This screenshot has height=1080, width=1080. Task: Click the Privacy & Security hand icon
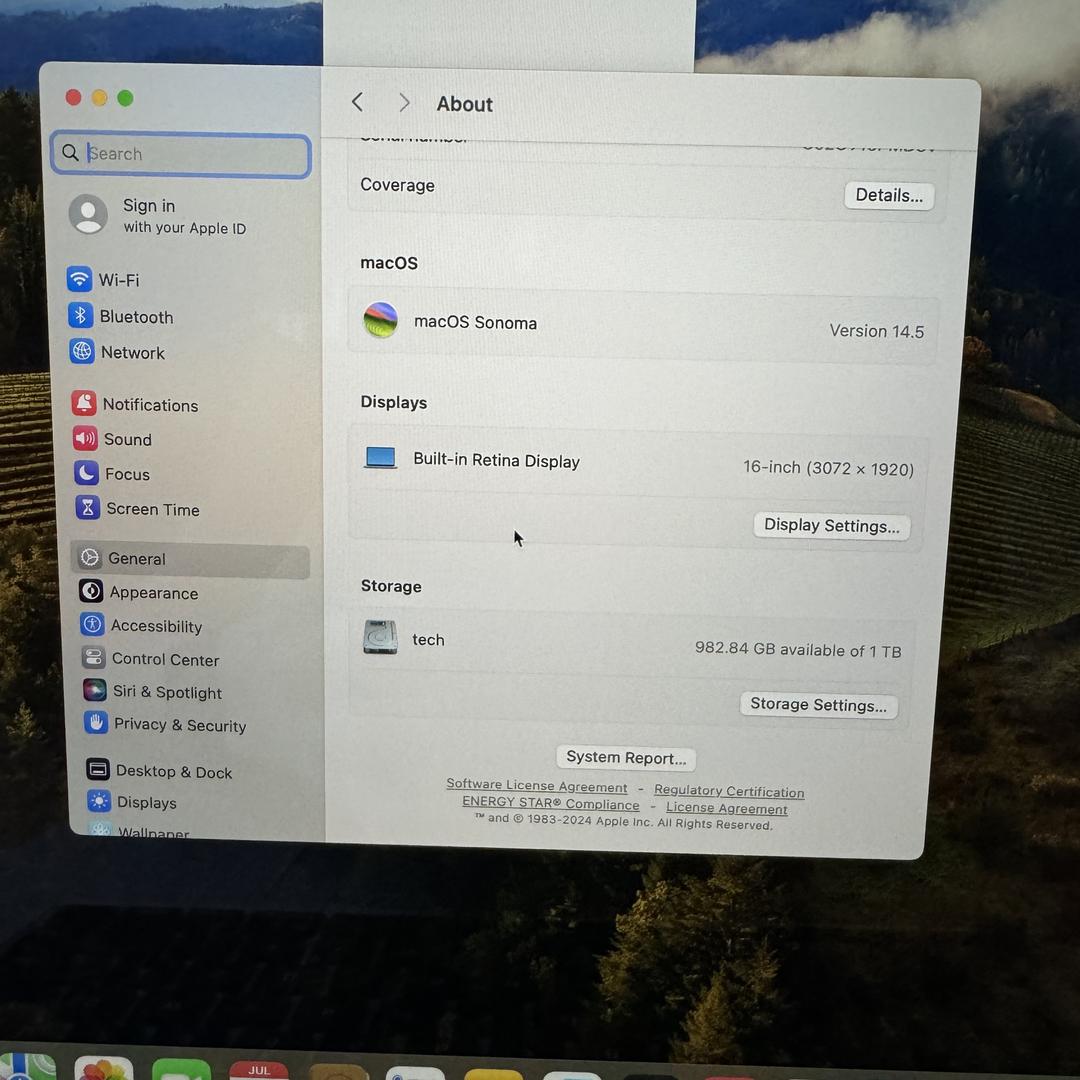[x=96, y=723]
